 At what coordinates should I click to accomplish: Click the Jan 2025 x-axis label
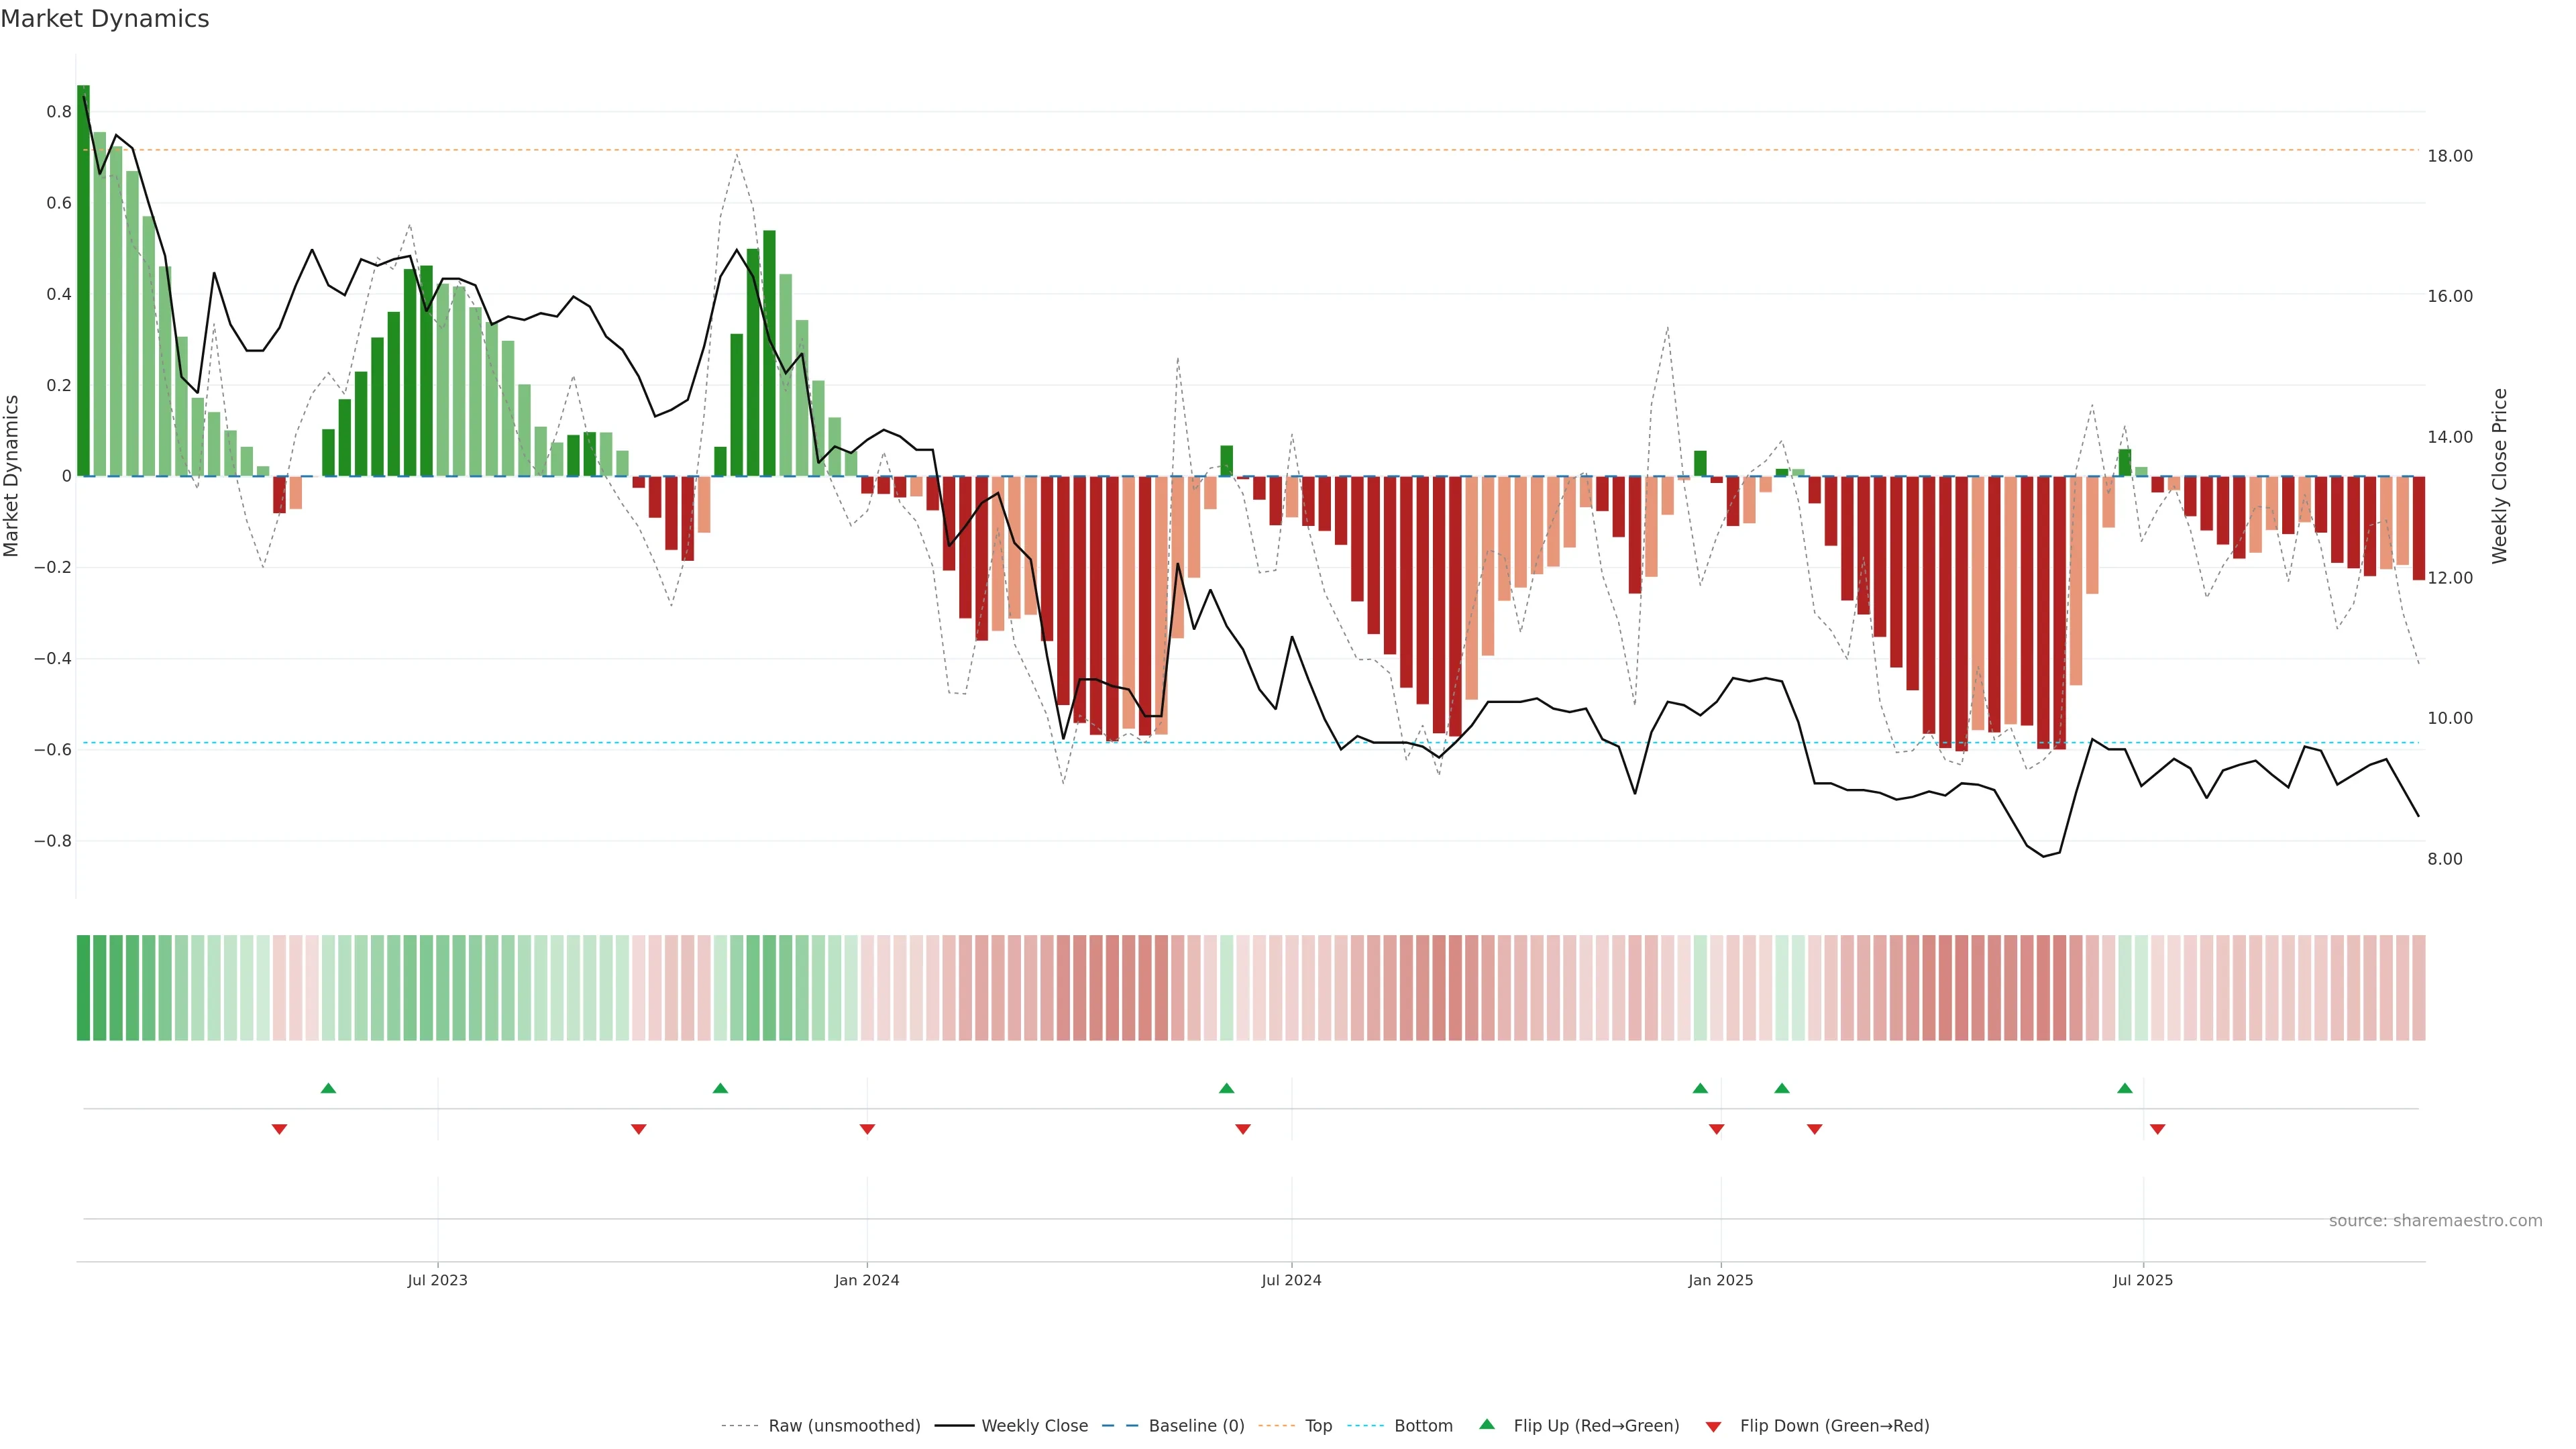pos(1720,1280)
